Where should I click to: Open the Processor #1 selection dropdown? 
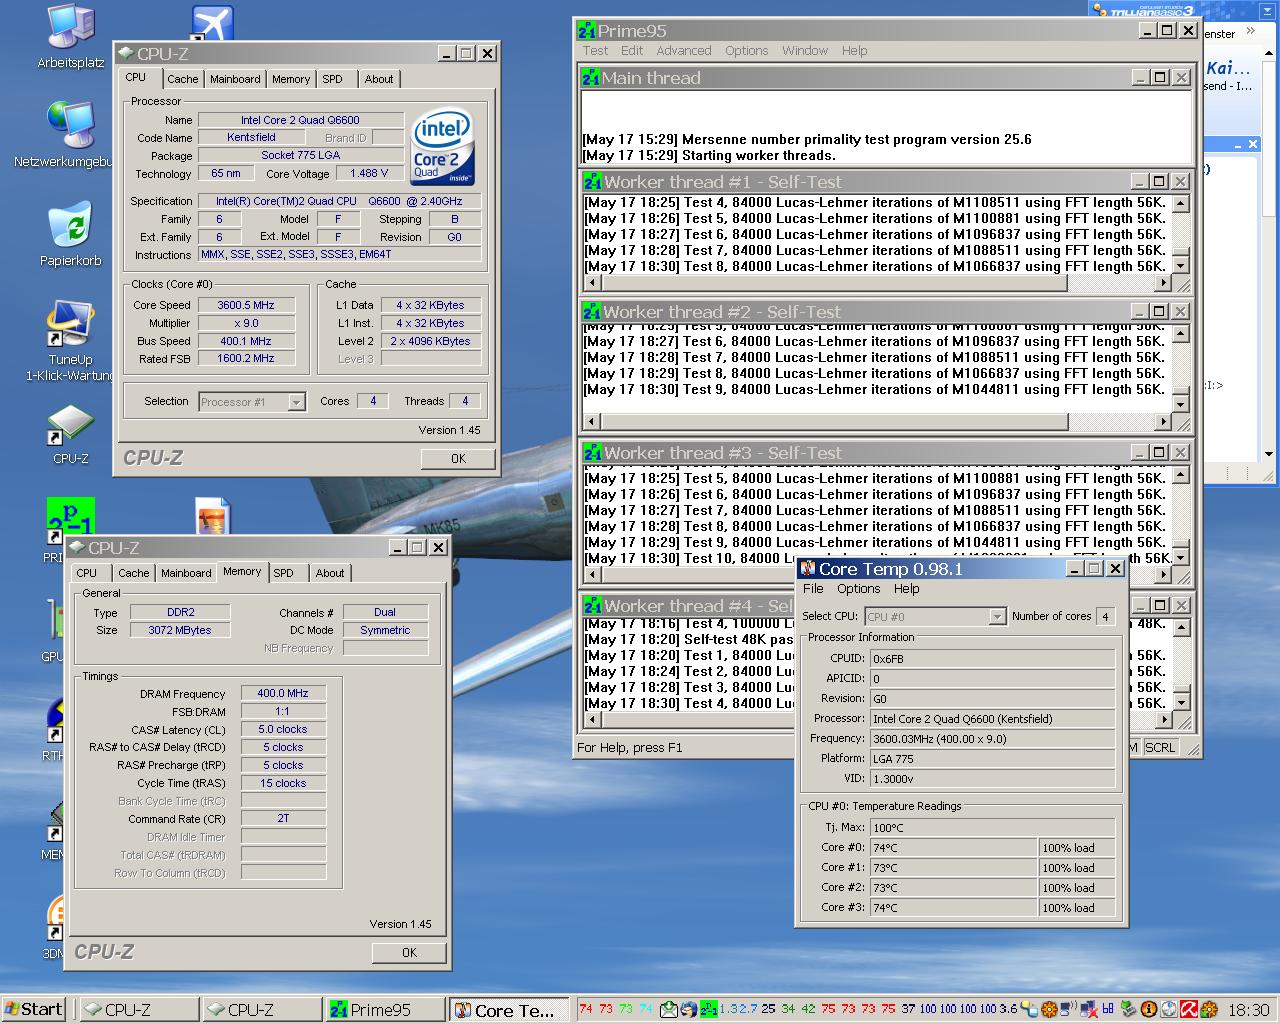296,402
